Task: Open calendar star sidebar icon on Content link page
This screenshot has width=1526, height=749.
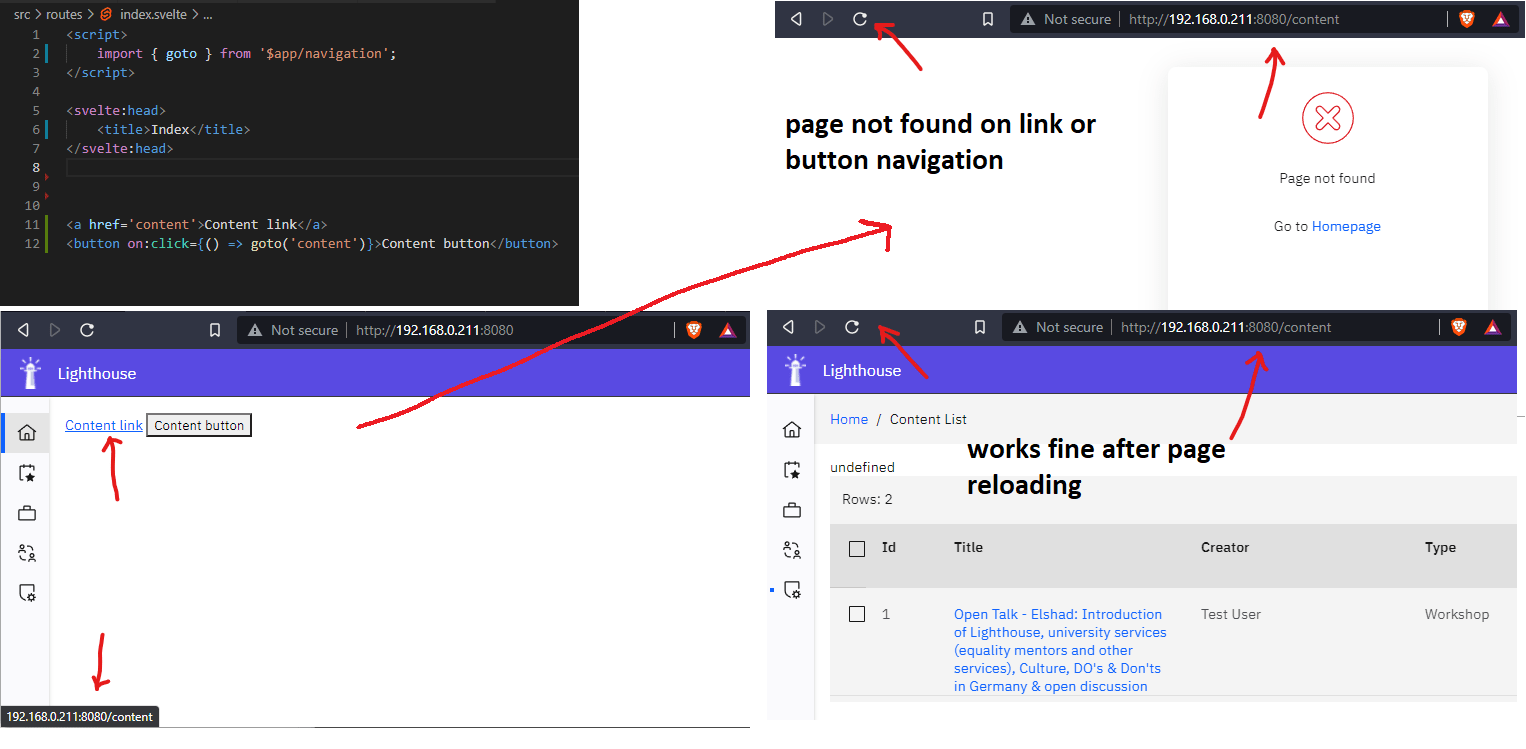Action: [x=27, y=473]
